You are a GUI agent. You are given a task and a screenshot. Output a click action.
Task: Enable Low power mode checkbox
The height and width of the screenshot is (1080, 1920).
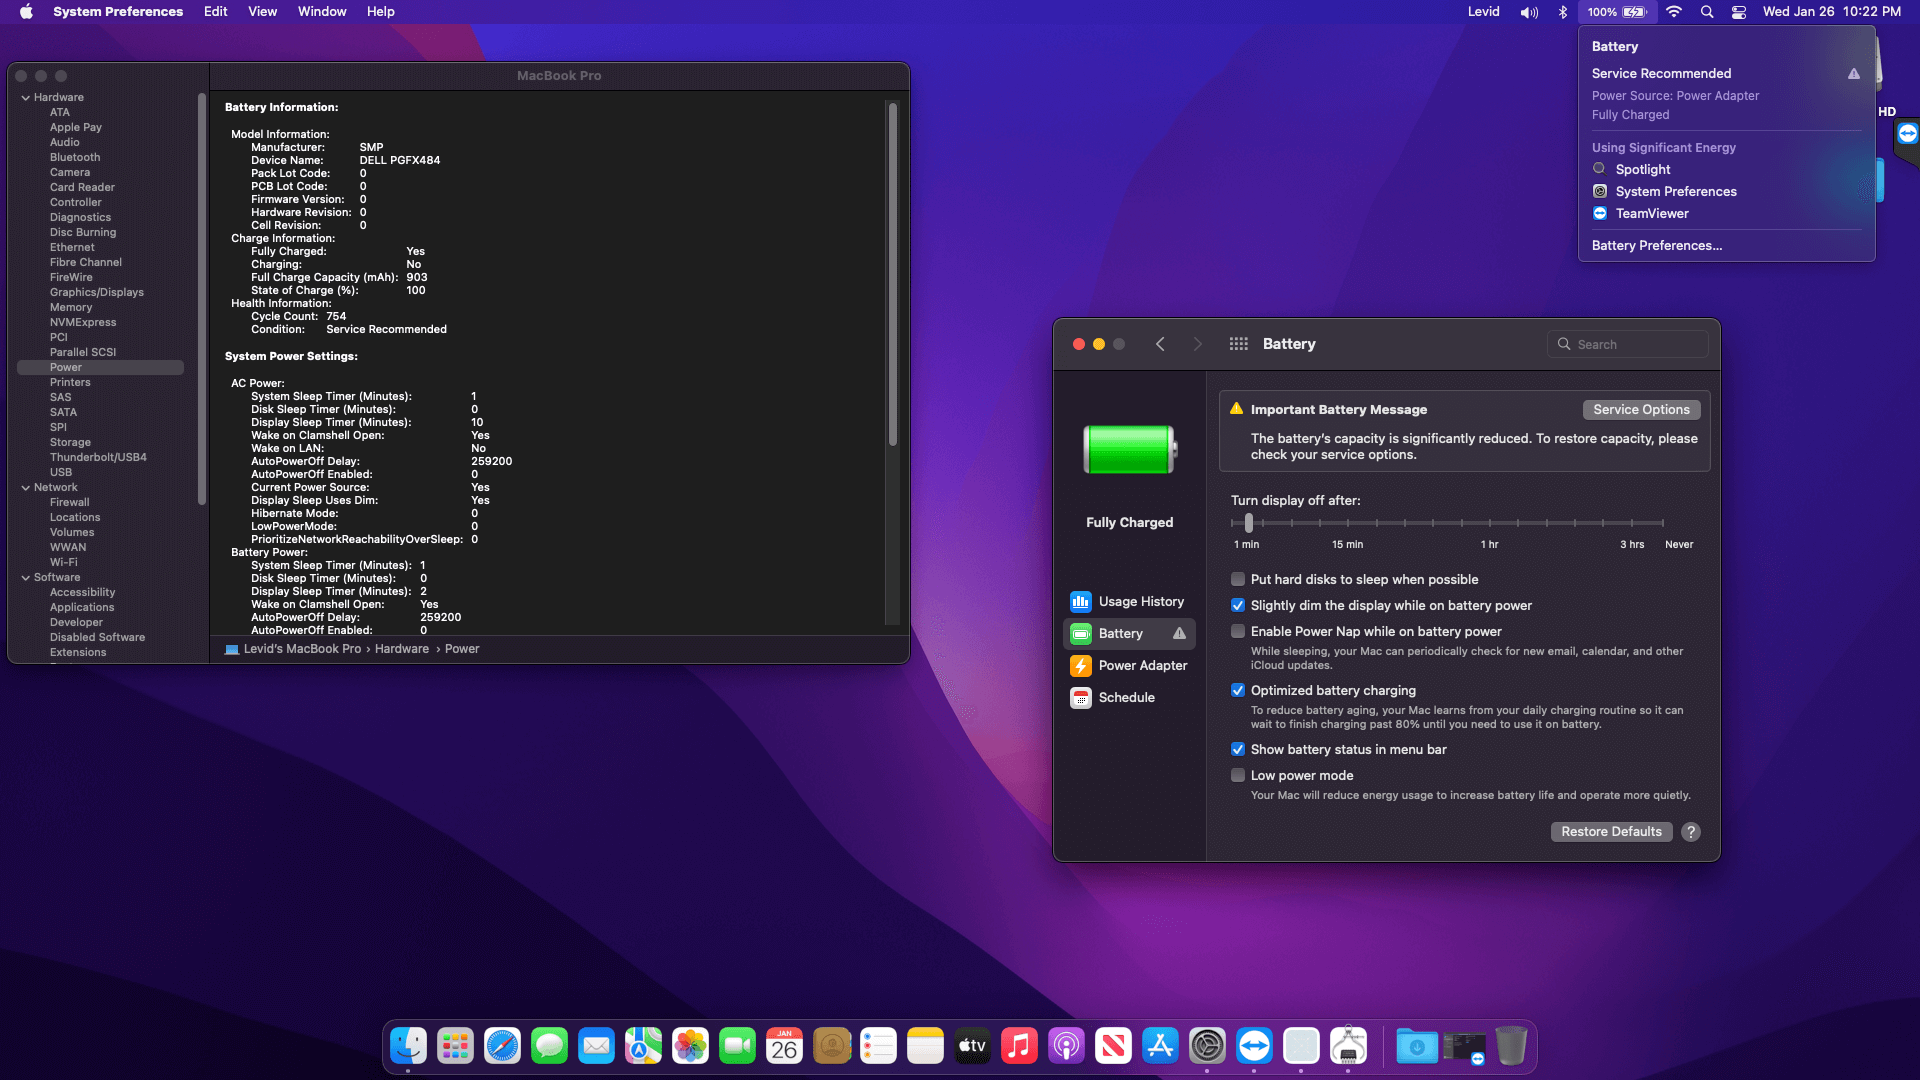tap(1238, 775)
